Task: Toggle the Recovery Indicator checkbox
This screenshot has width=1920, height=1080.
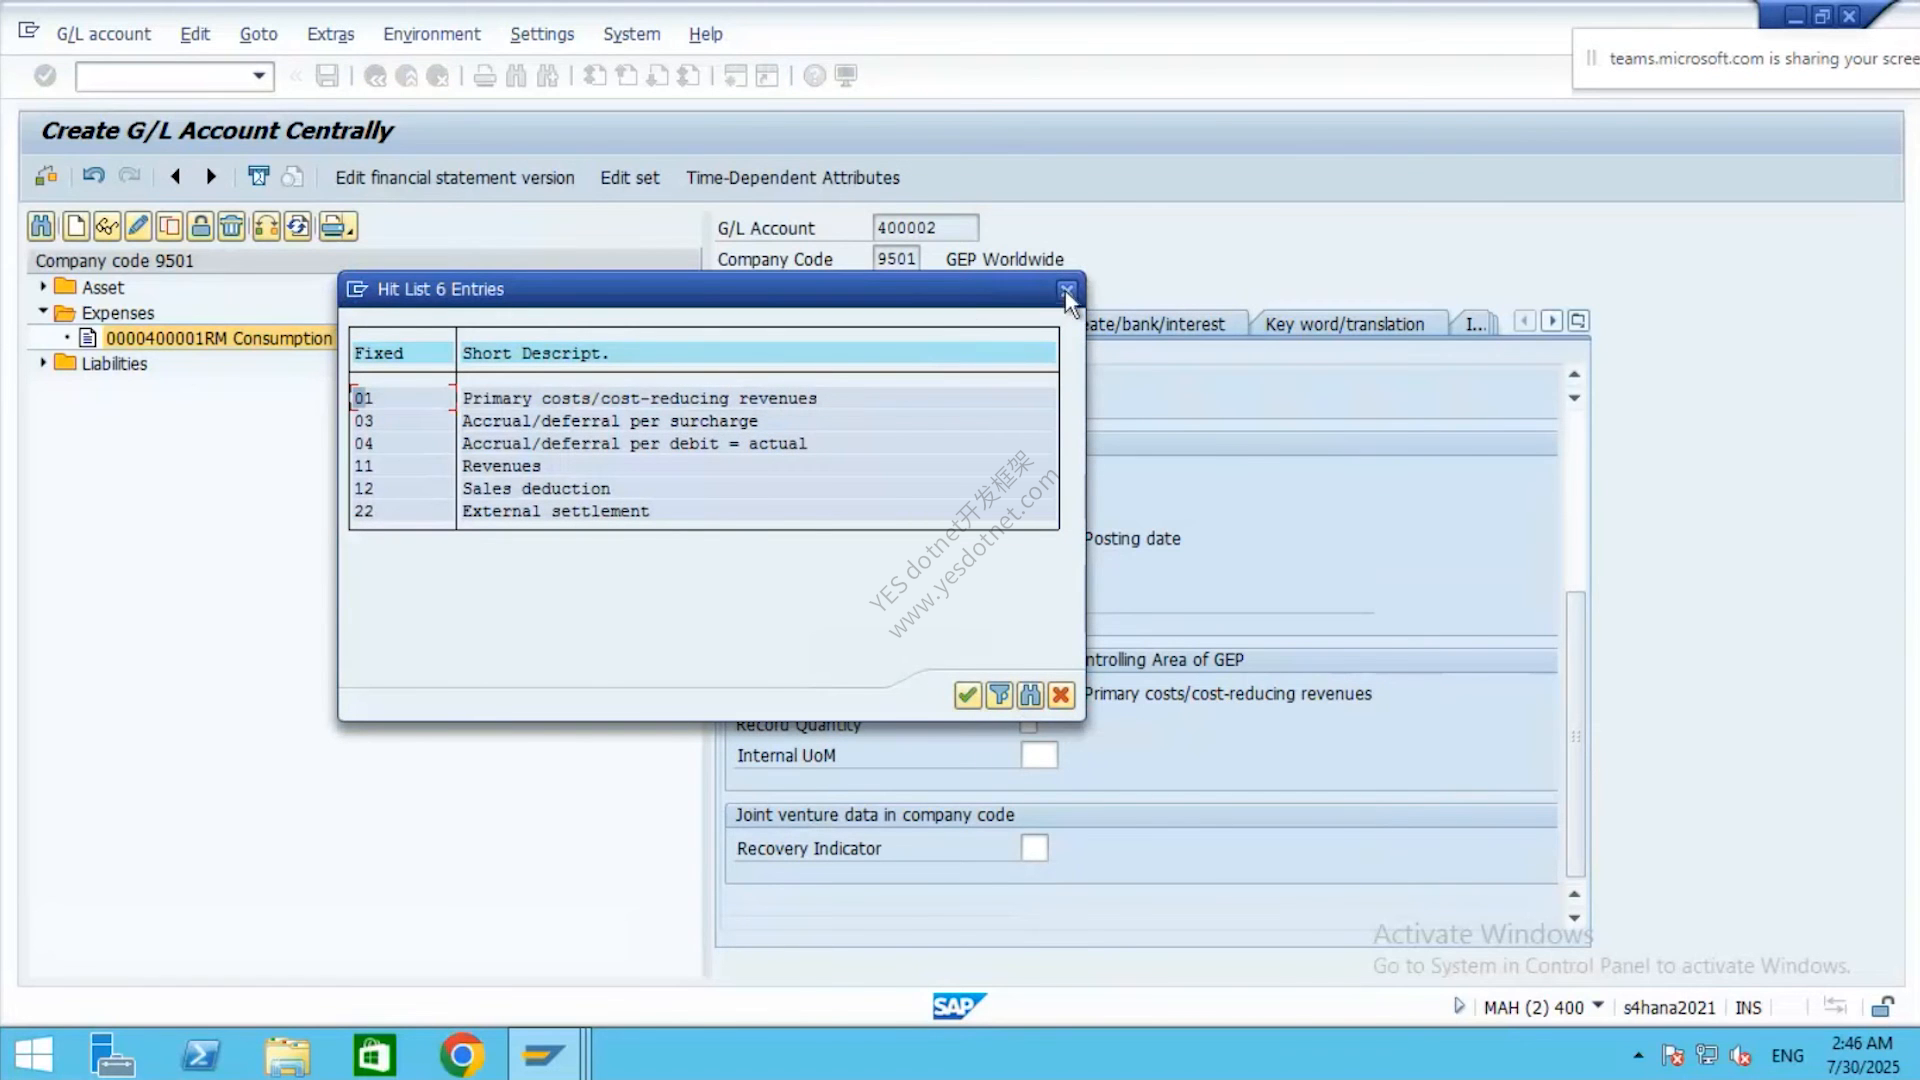Action: pos(1035,848)
